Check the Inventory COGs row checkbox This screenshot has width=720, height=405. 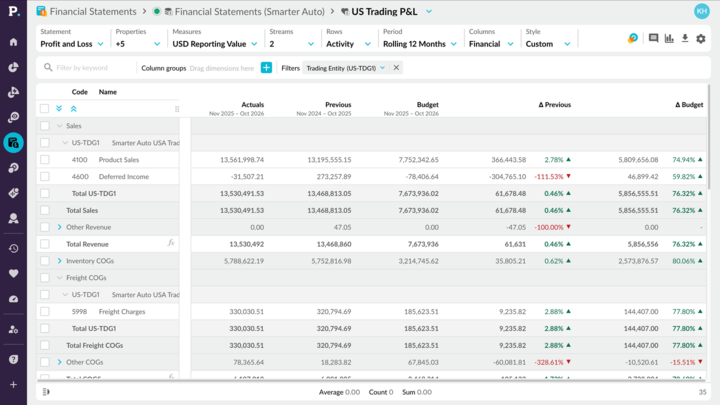coord(45,261)
